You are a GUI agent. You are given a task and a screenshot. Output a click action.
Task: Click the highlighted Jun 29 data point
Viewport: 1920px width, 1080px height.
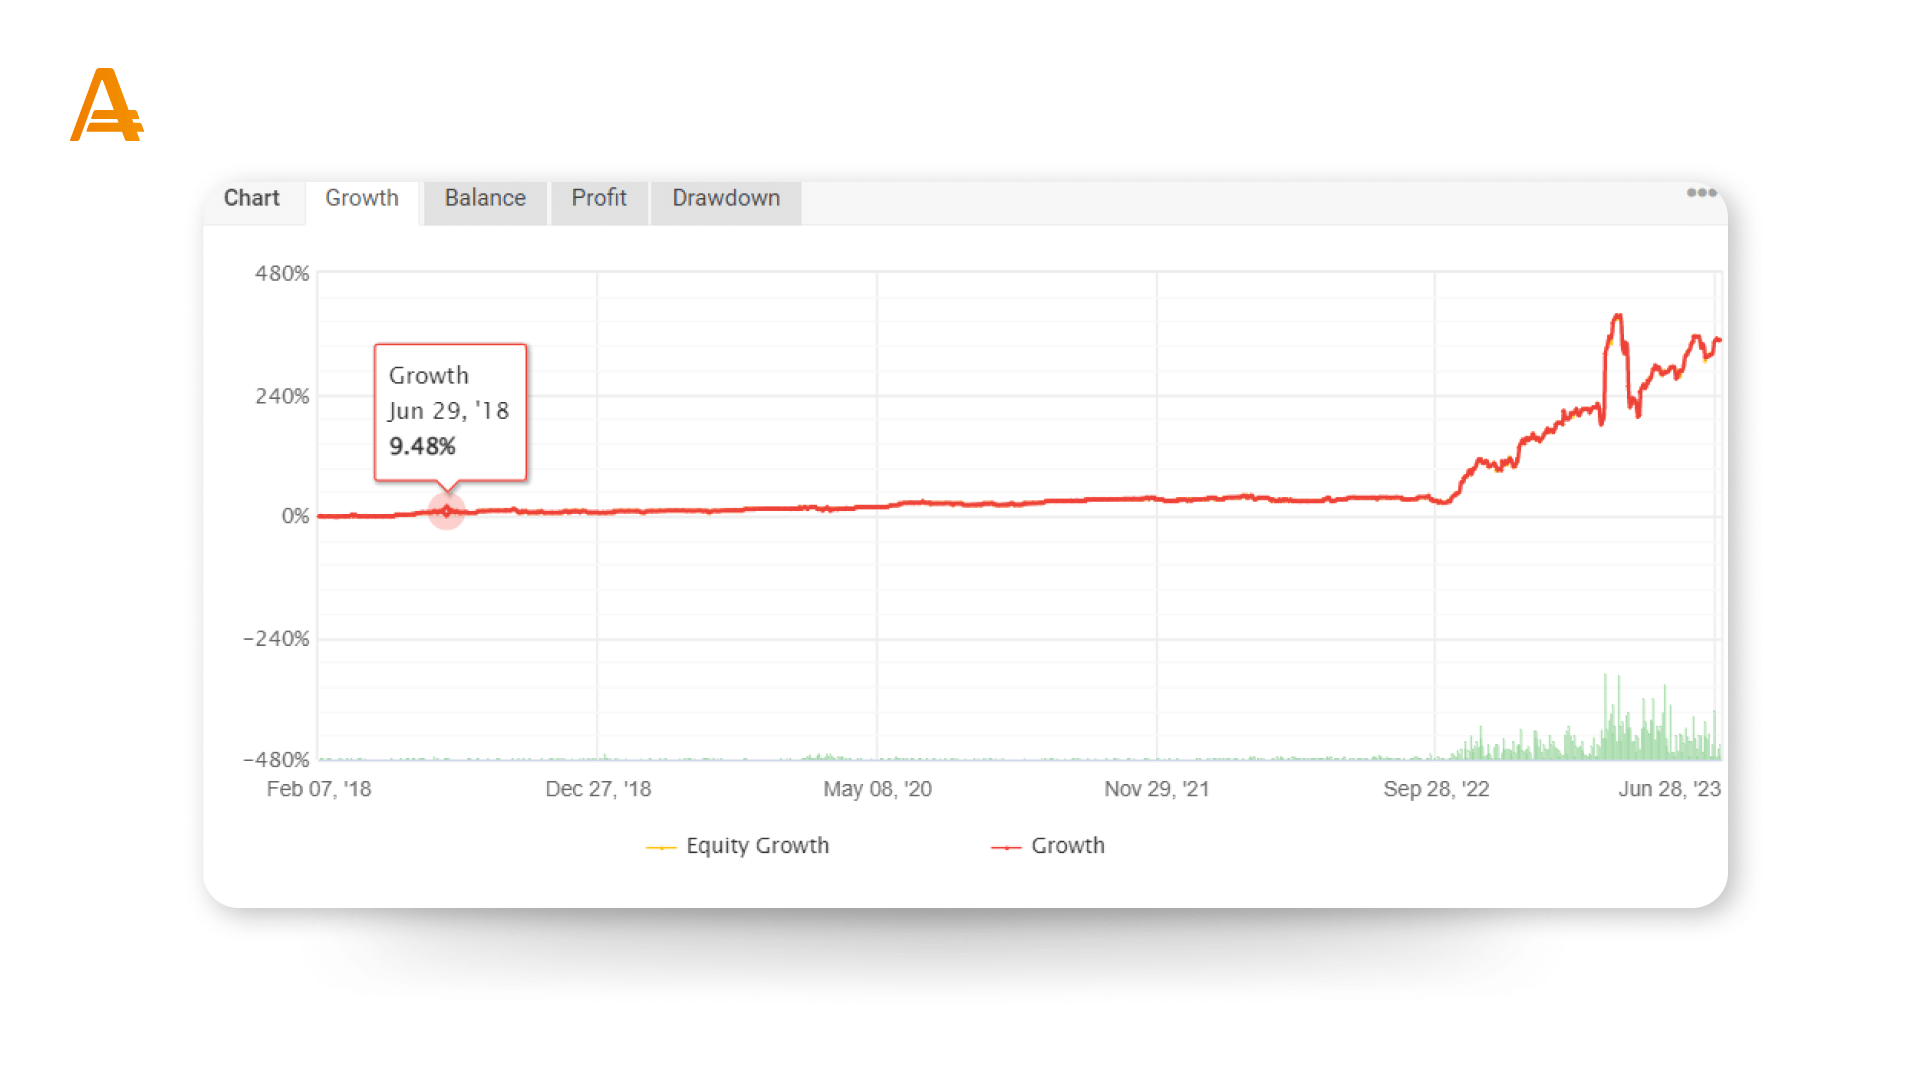(x=446, y=511)
